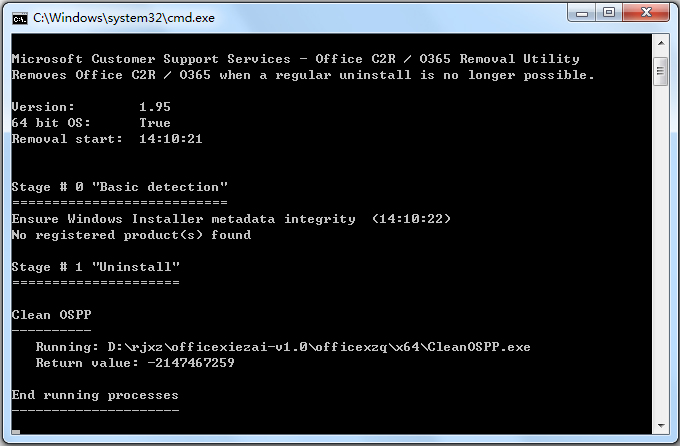Click the "End running processes" line

[x=95, y=395]
